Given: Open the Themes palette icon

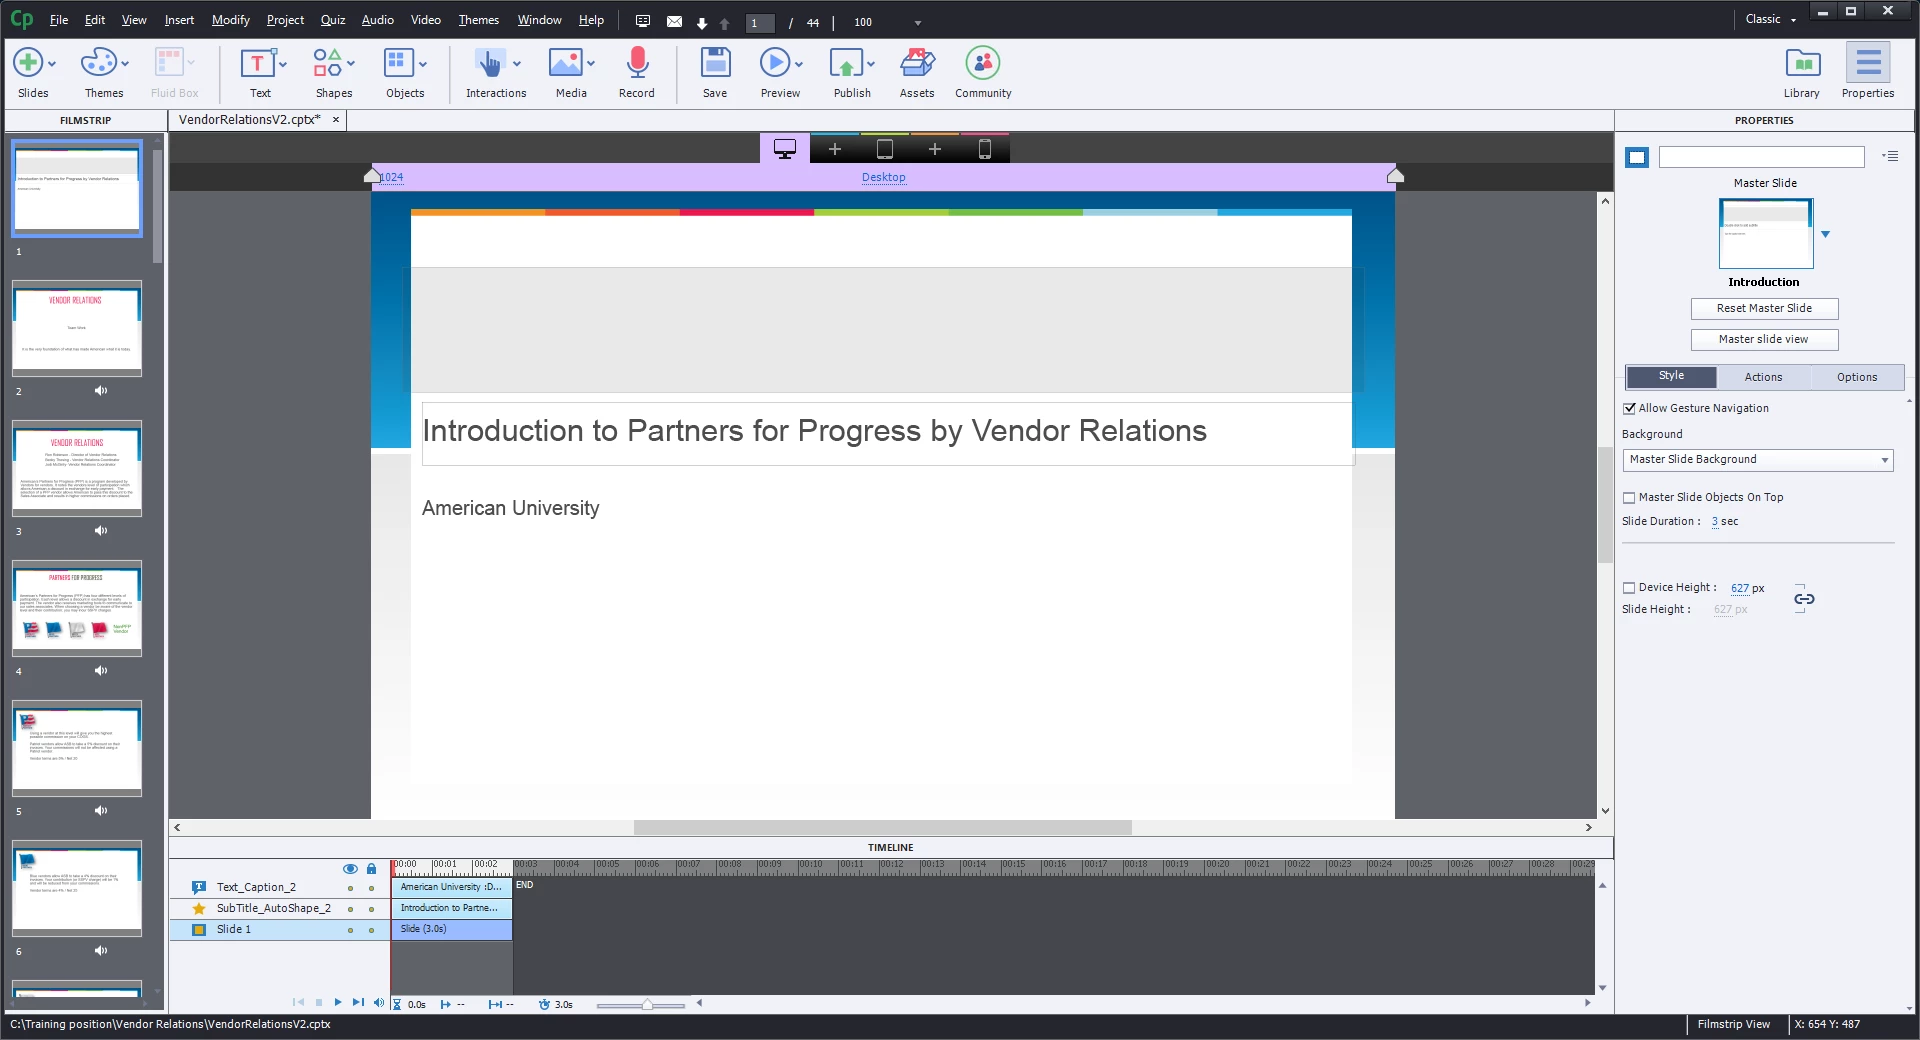Looking at the screenshot, I should (x=98, y=63).
